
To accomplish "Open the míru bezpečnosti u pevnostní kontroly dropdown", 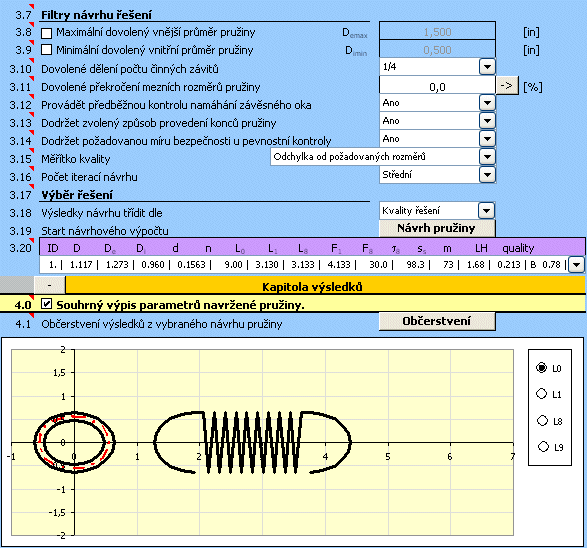I will (x=487, y=138).
